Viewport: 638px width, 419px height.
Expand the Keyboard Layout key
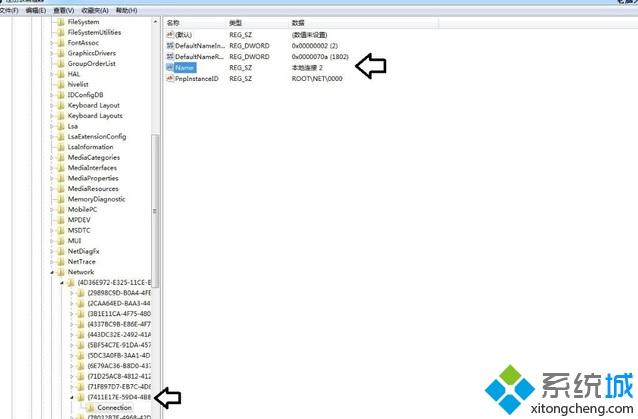(x=52, y=105)
